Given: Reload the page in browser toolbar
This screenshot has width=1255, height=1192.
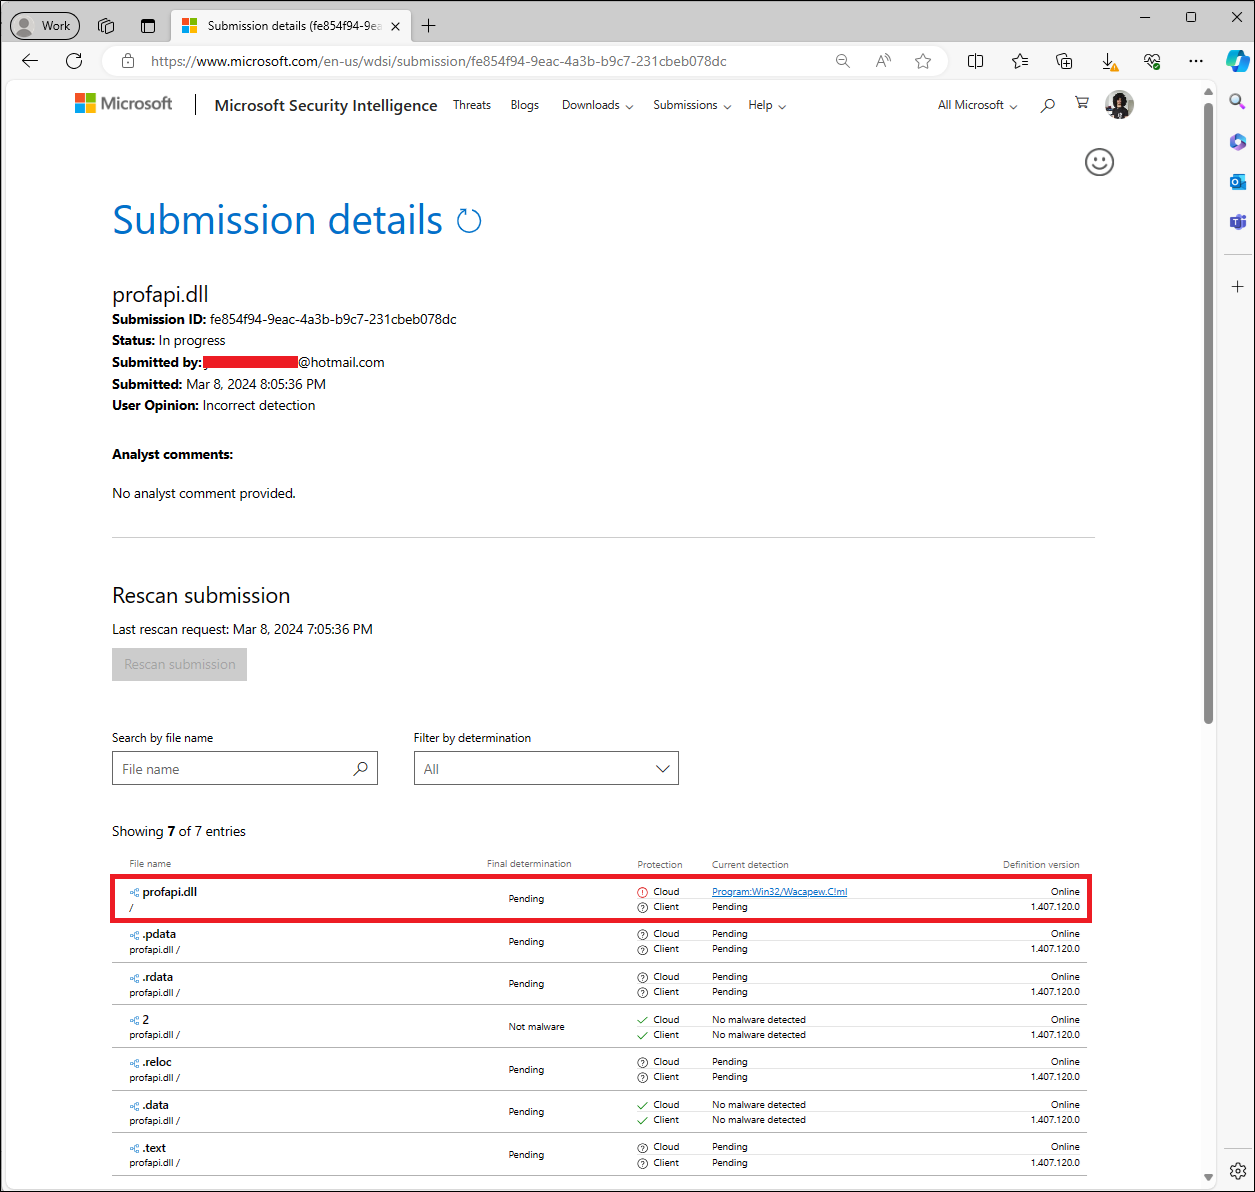Looking at the screenshot, I should 74,61.
